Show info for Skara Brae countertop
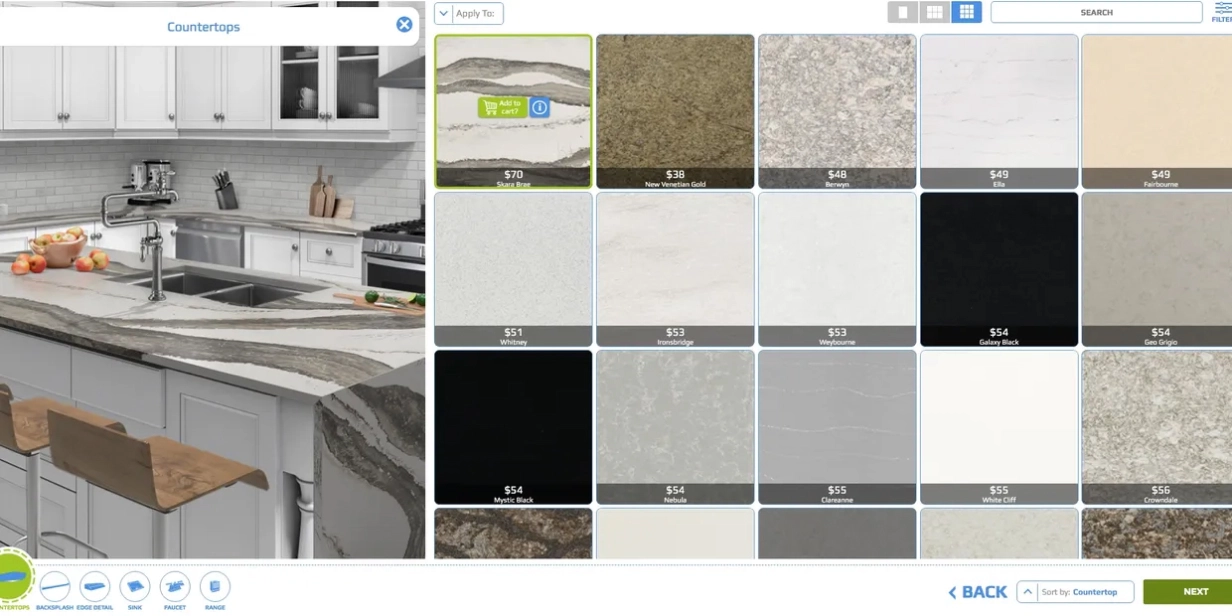Viewport: 1232px width, 616px height. click(539, 107)
